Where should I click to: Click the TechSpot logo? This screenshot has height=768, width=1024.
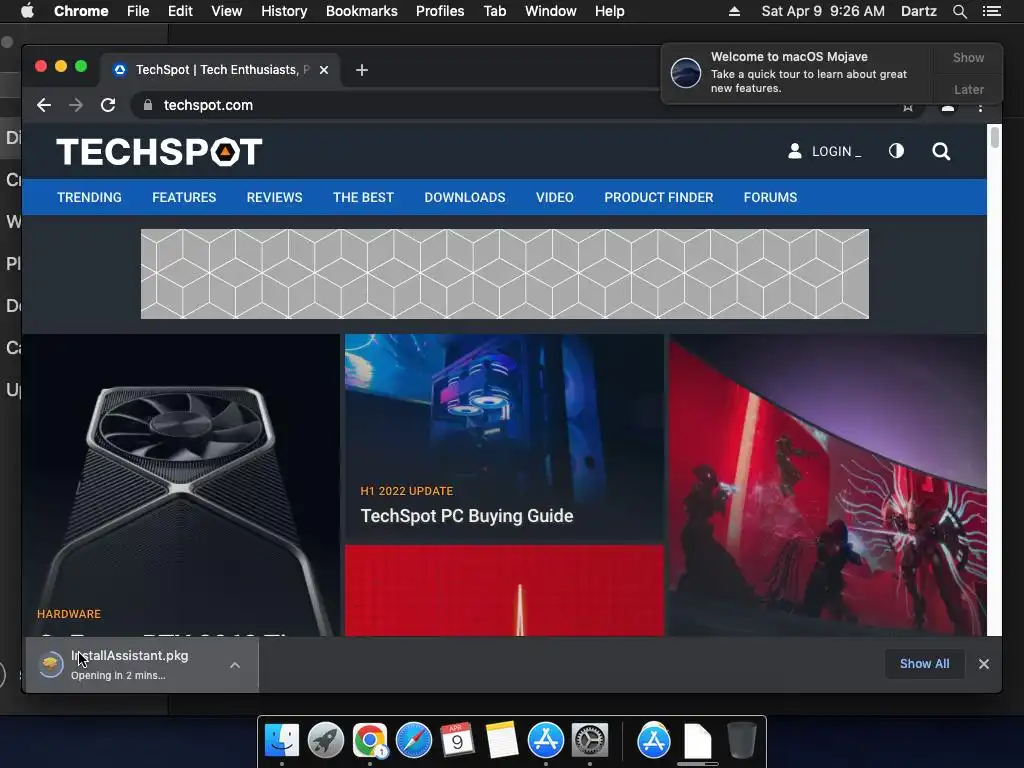click(159, 152)
